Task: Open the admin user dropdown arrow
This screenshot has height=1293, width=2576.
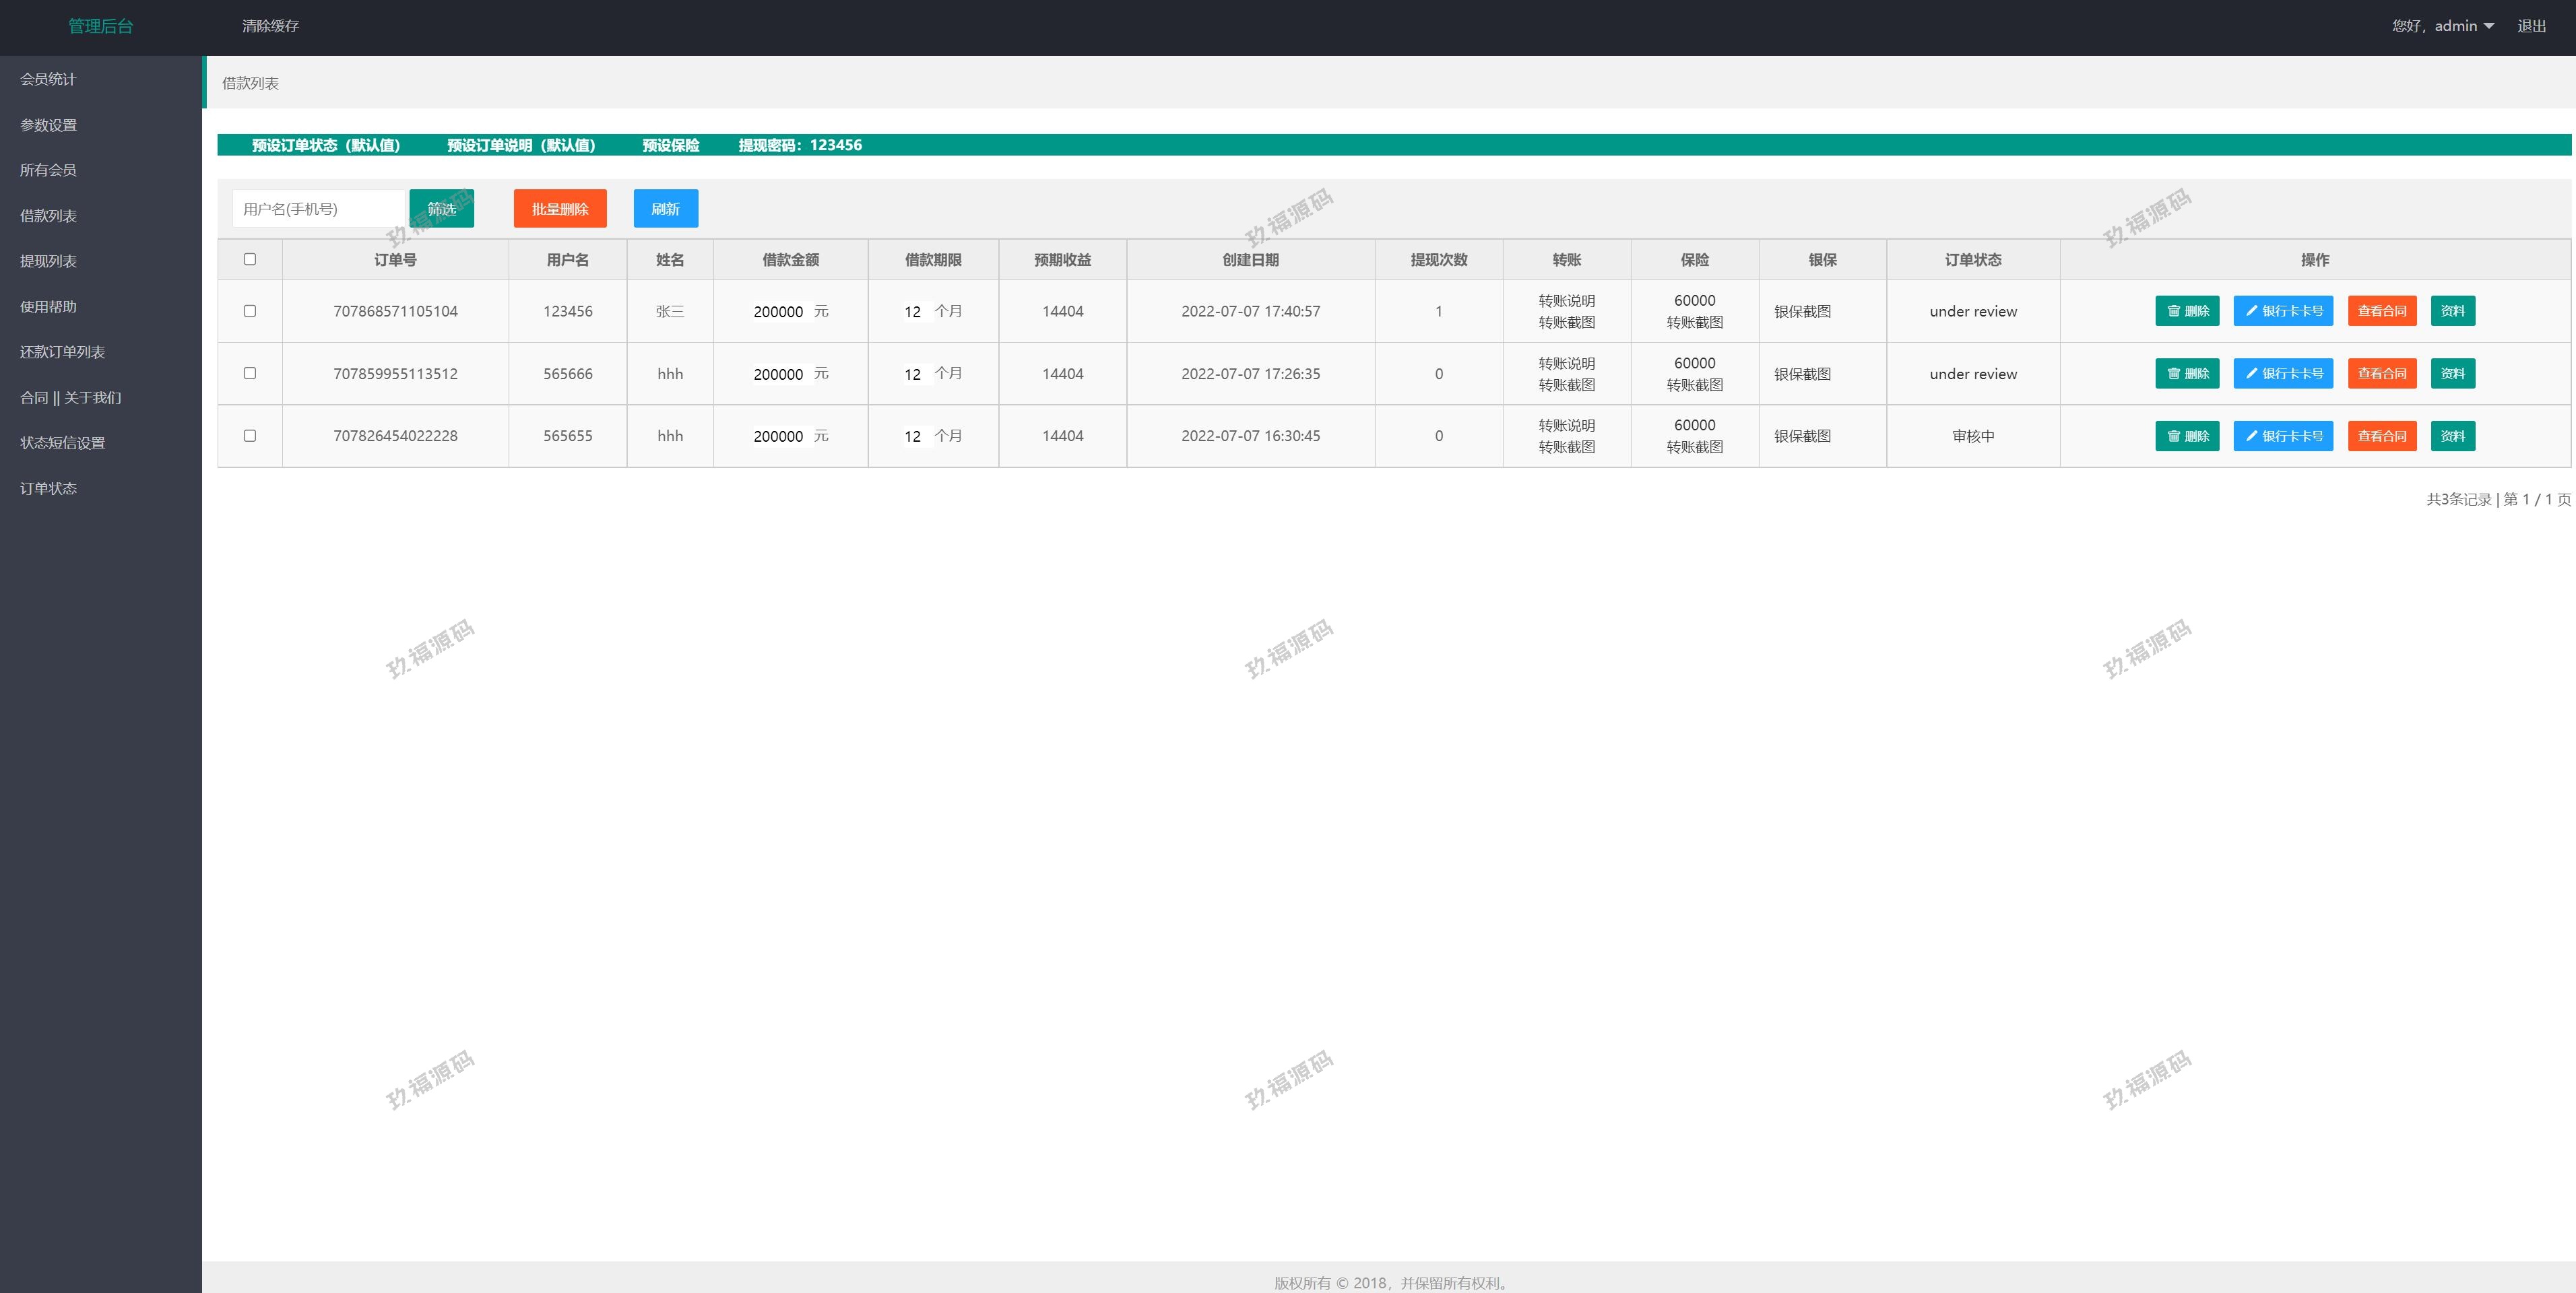Action: 2488,26
